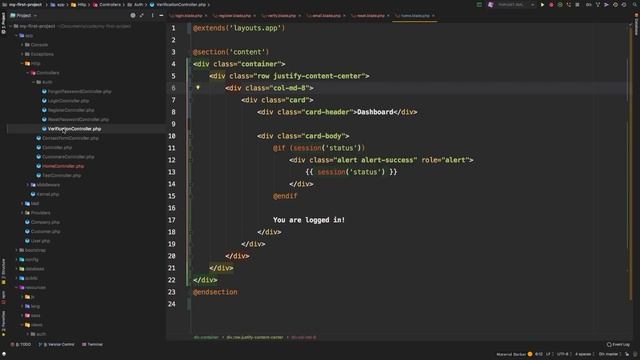Select VerificationController.php in tree
Screen dimensions: 640x360
tap(74, 129)
